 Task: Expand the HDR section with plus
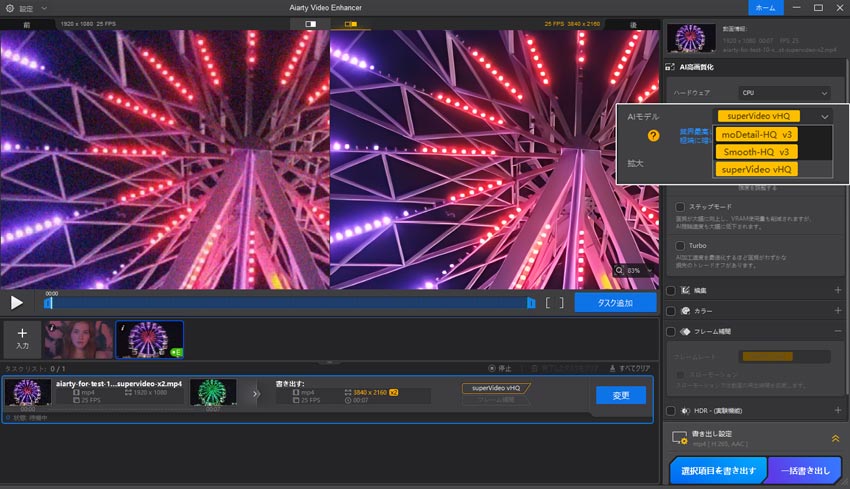838,410
